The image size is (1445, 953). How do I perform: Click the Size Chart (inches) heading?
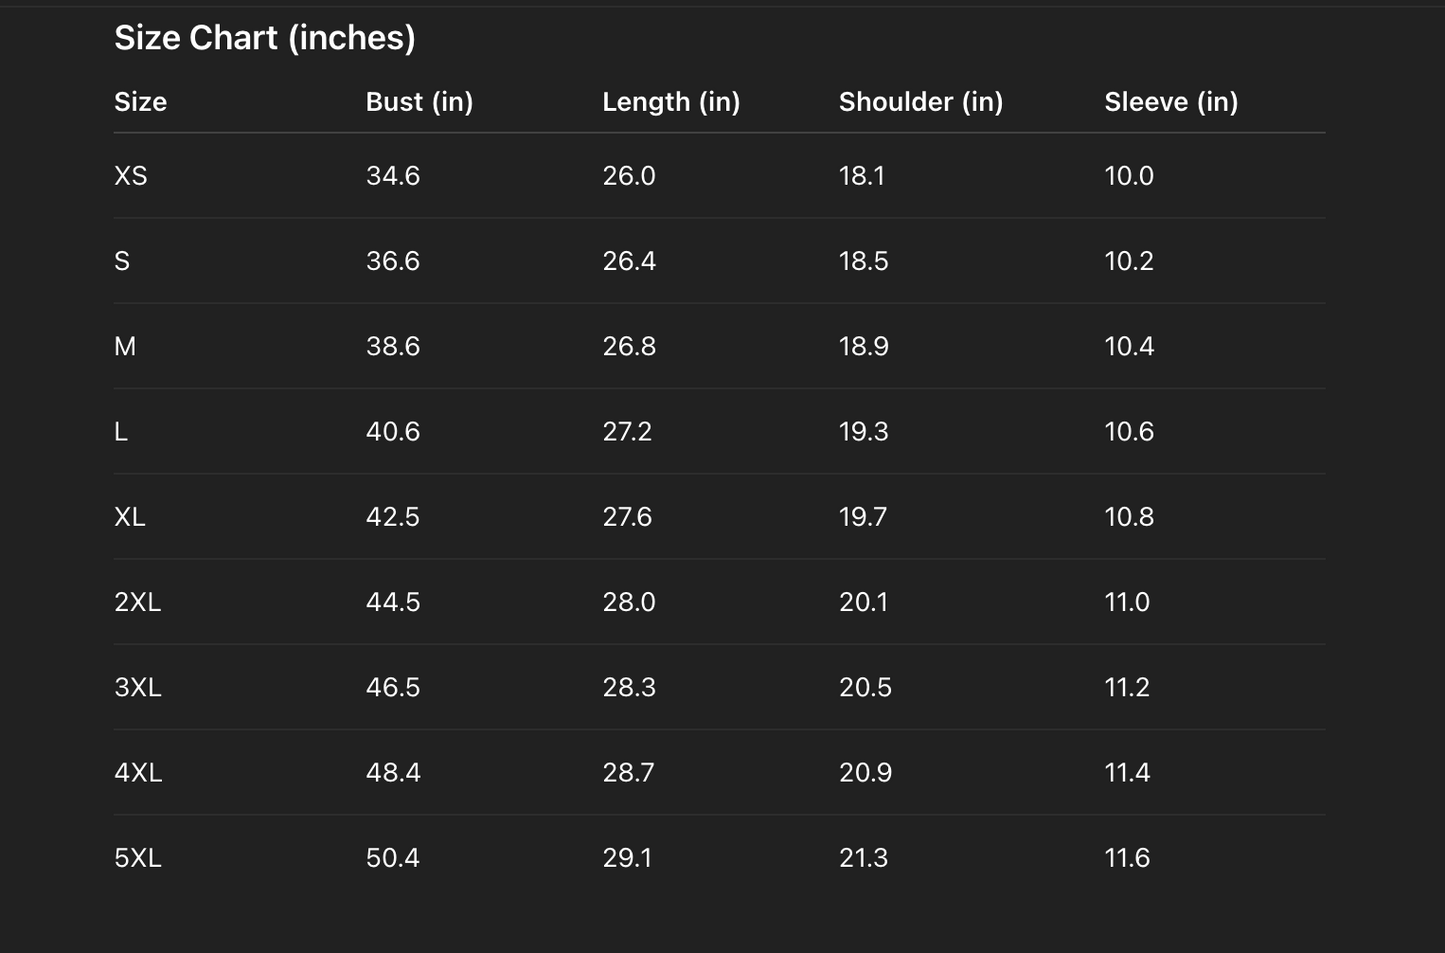pos(264,38)
